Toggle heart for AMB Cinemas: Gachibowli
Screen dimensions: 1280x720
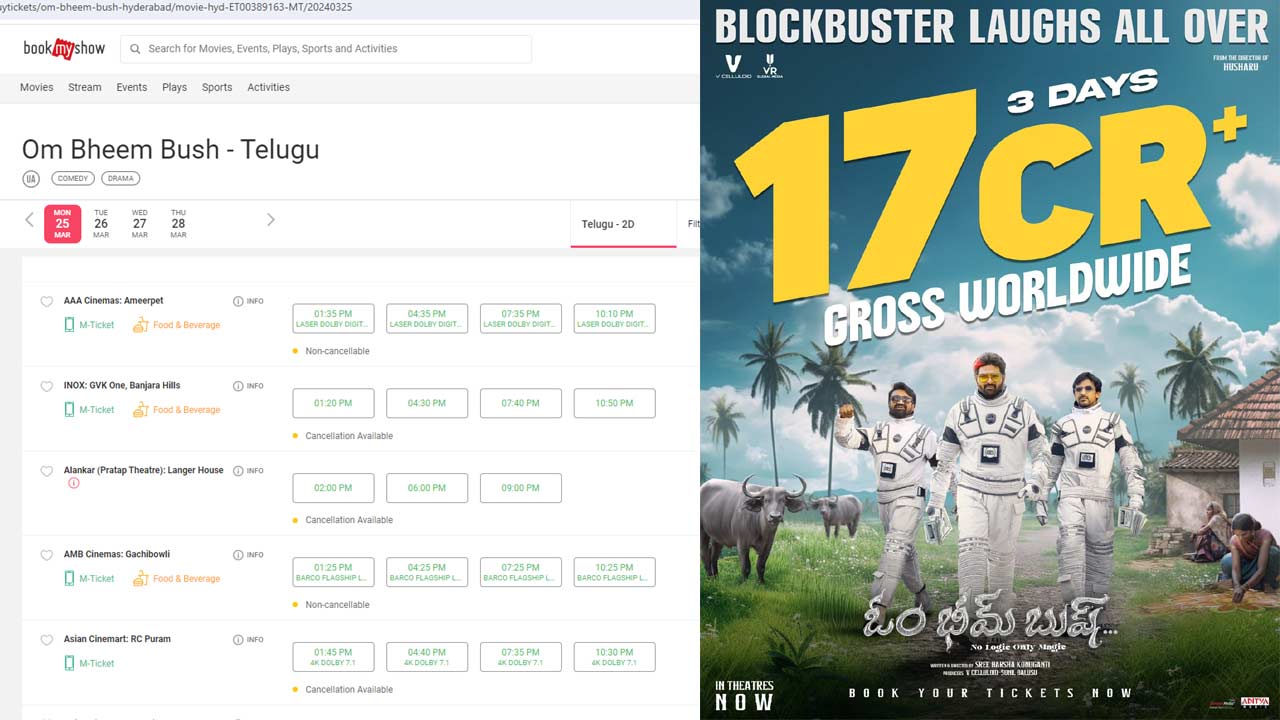coord(46,556)
